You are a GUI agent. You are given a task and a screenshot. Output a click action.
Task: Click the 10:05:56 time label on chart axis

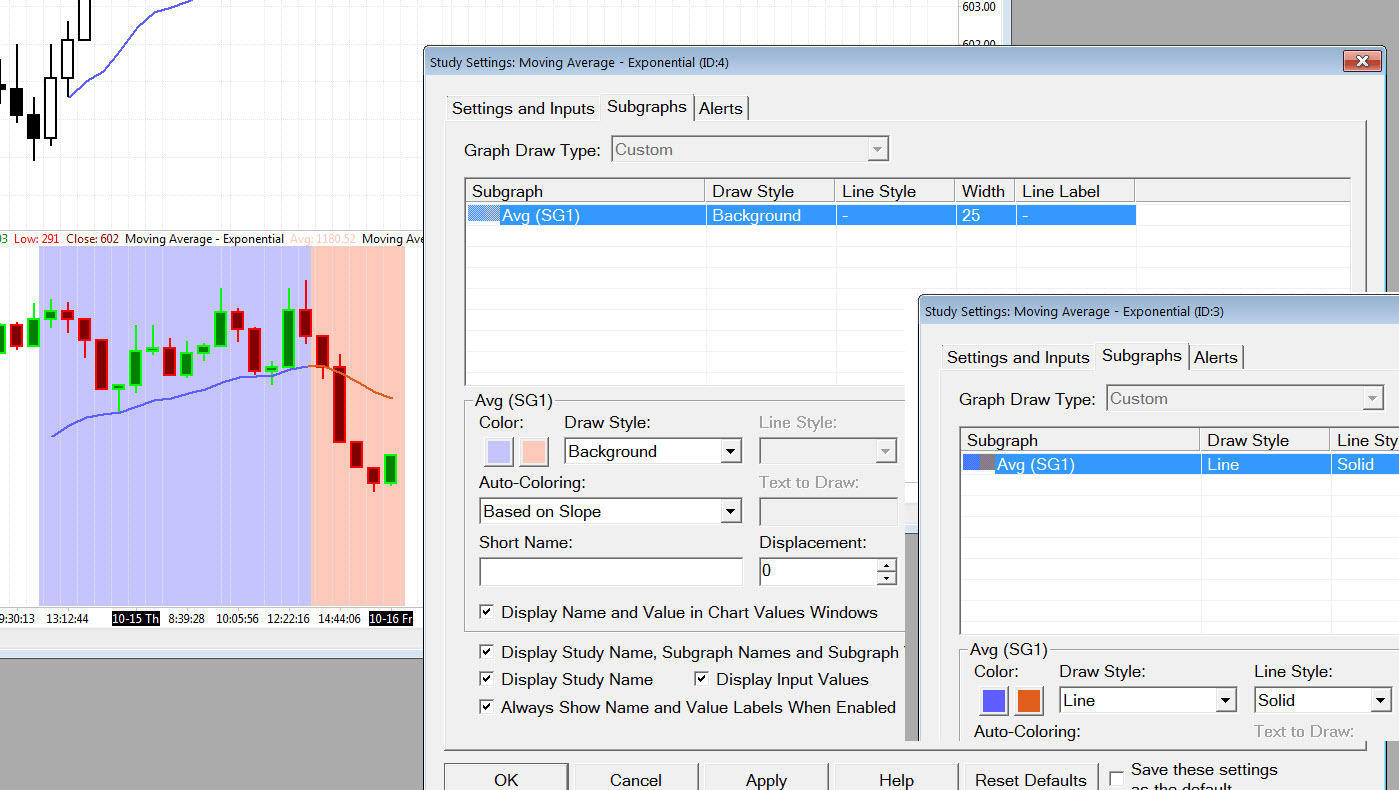point(237,619)
